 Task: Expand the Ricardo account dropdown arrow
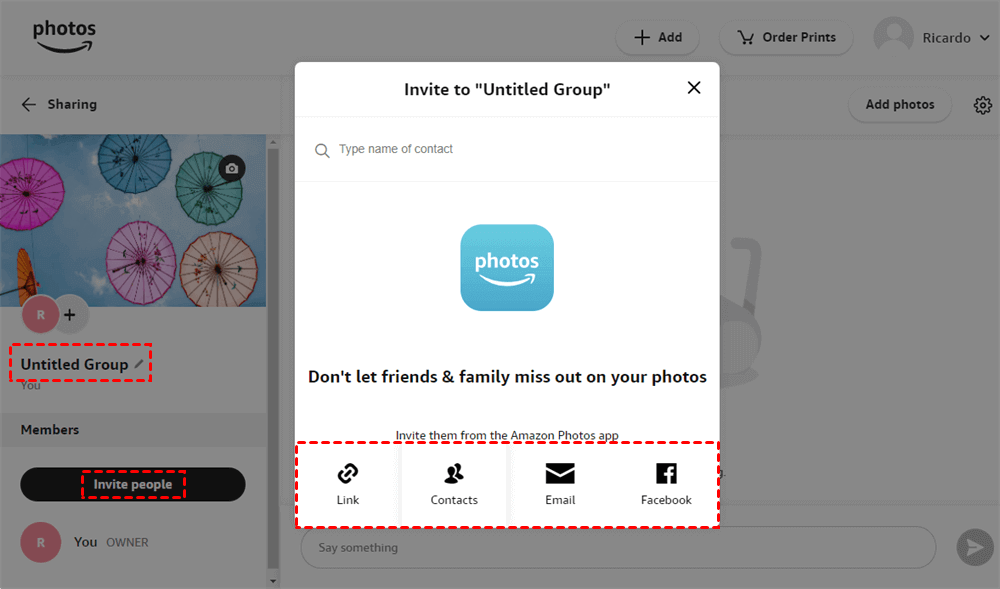tap(985, 38)
